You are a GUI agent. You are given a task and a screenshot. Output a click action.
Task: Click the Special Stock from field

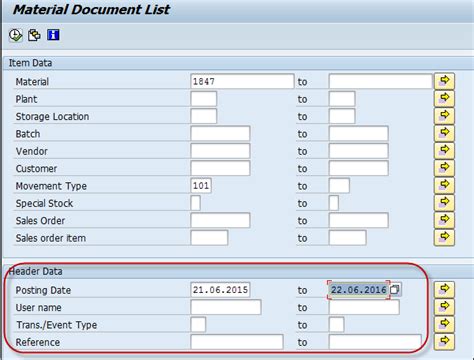coord(196,203)
